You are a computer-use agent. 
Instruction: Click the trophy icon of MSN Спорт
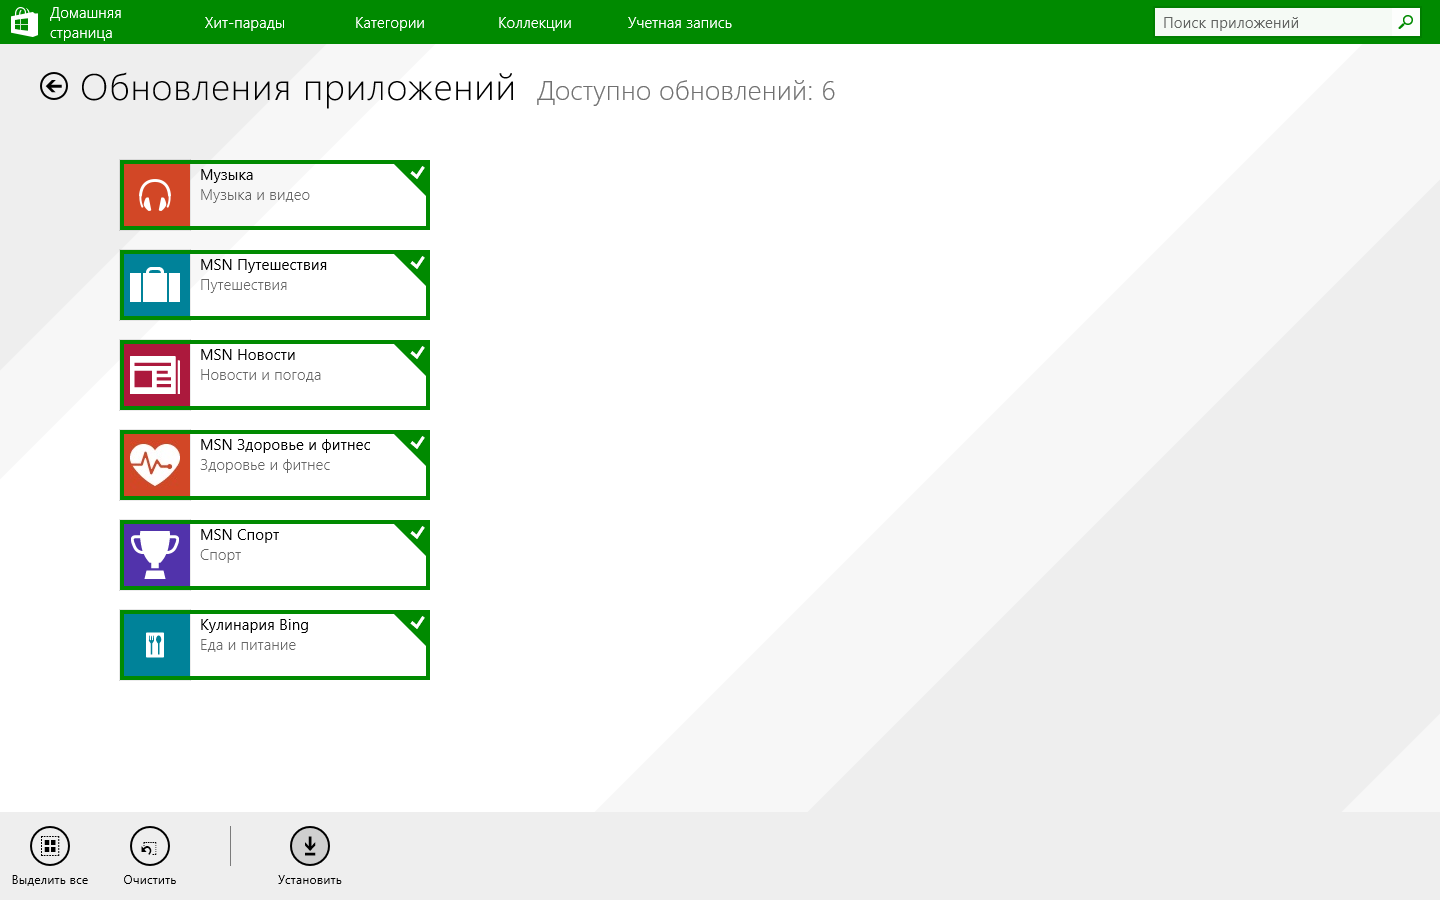click(155, 555)
